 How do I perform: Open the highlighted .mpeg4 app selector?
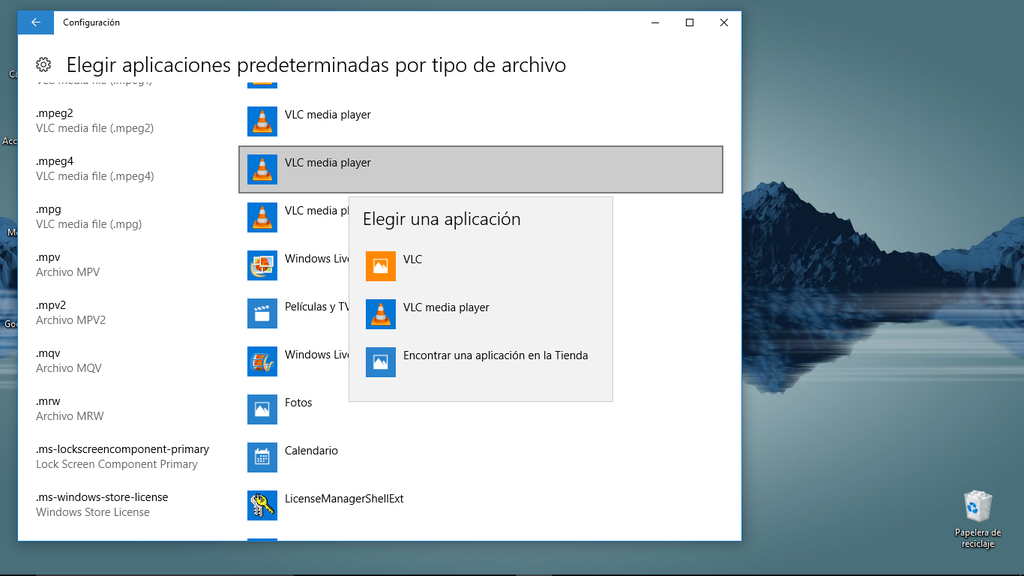coord(480,169)
